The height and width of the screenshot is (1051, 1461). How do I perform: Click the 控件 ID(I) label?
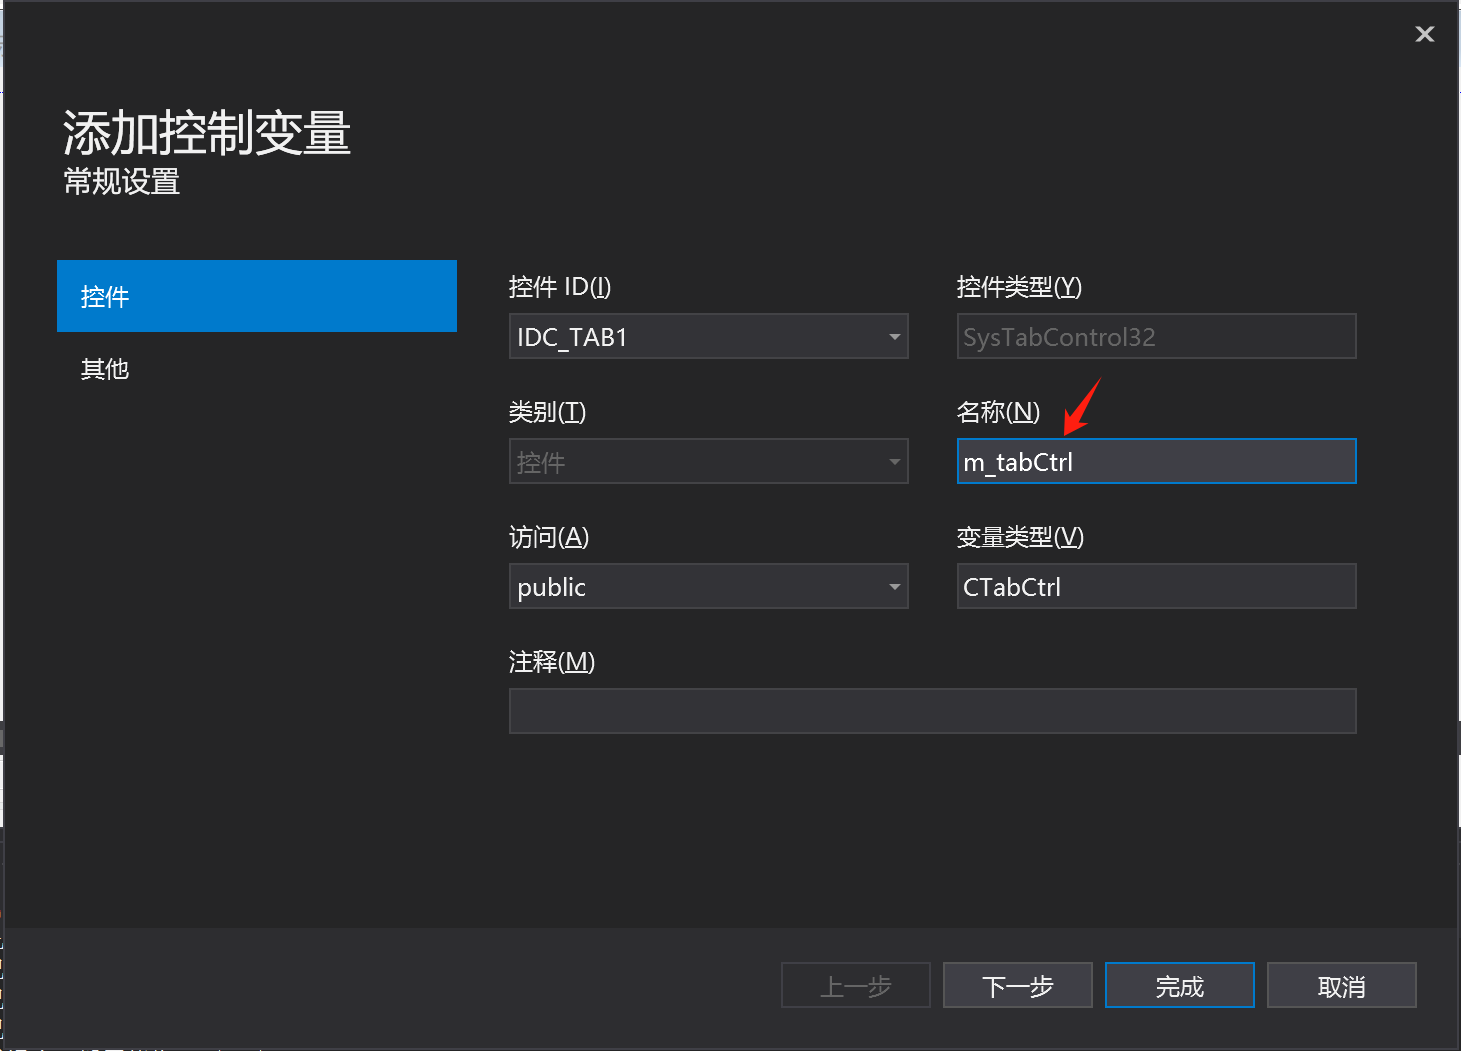(560, 287)
